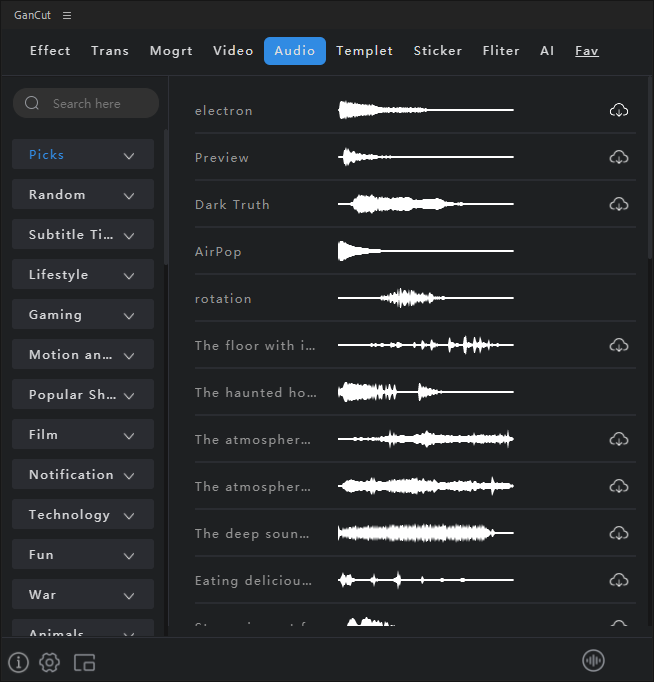The image size is (654, 682).
Task: Expand the Popular Sh... category chevron
Action: (x=129, y=396)
